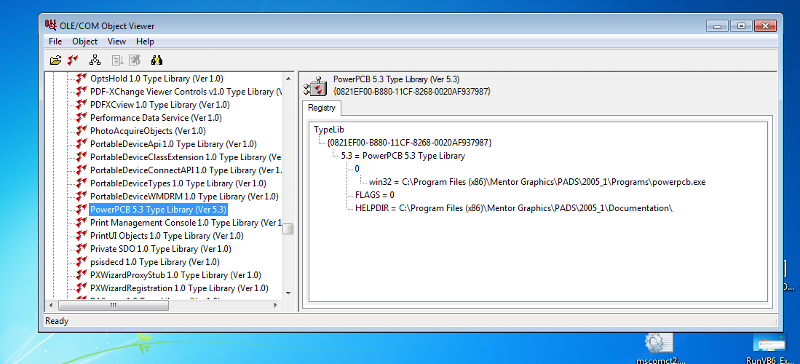Click the OLE/COM Object Viewer title bar icon
The height and width of the screenshot is (364, 800).
(x=51, y=26)
